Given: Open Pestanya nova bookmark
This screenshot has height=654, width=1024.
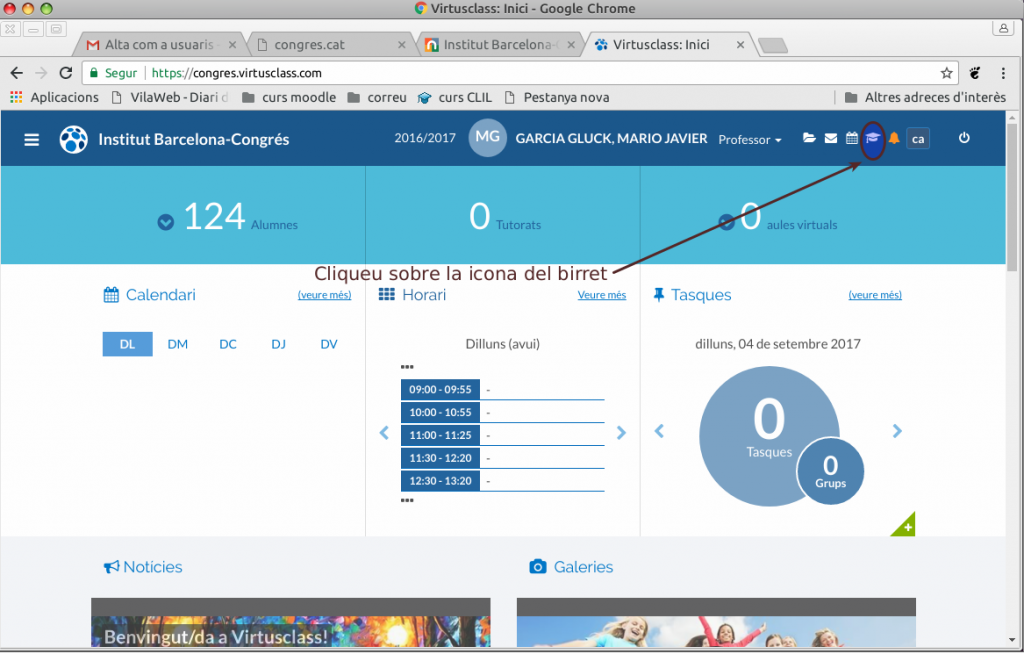Looking at the screenshot, I should tap(557, 97).
